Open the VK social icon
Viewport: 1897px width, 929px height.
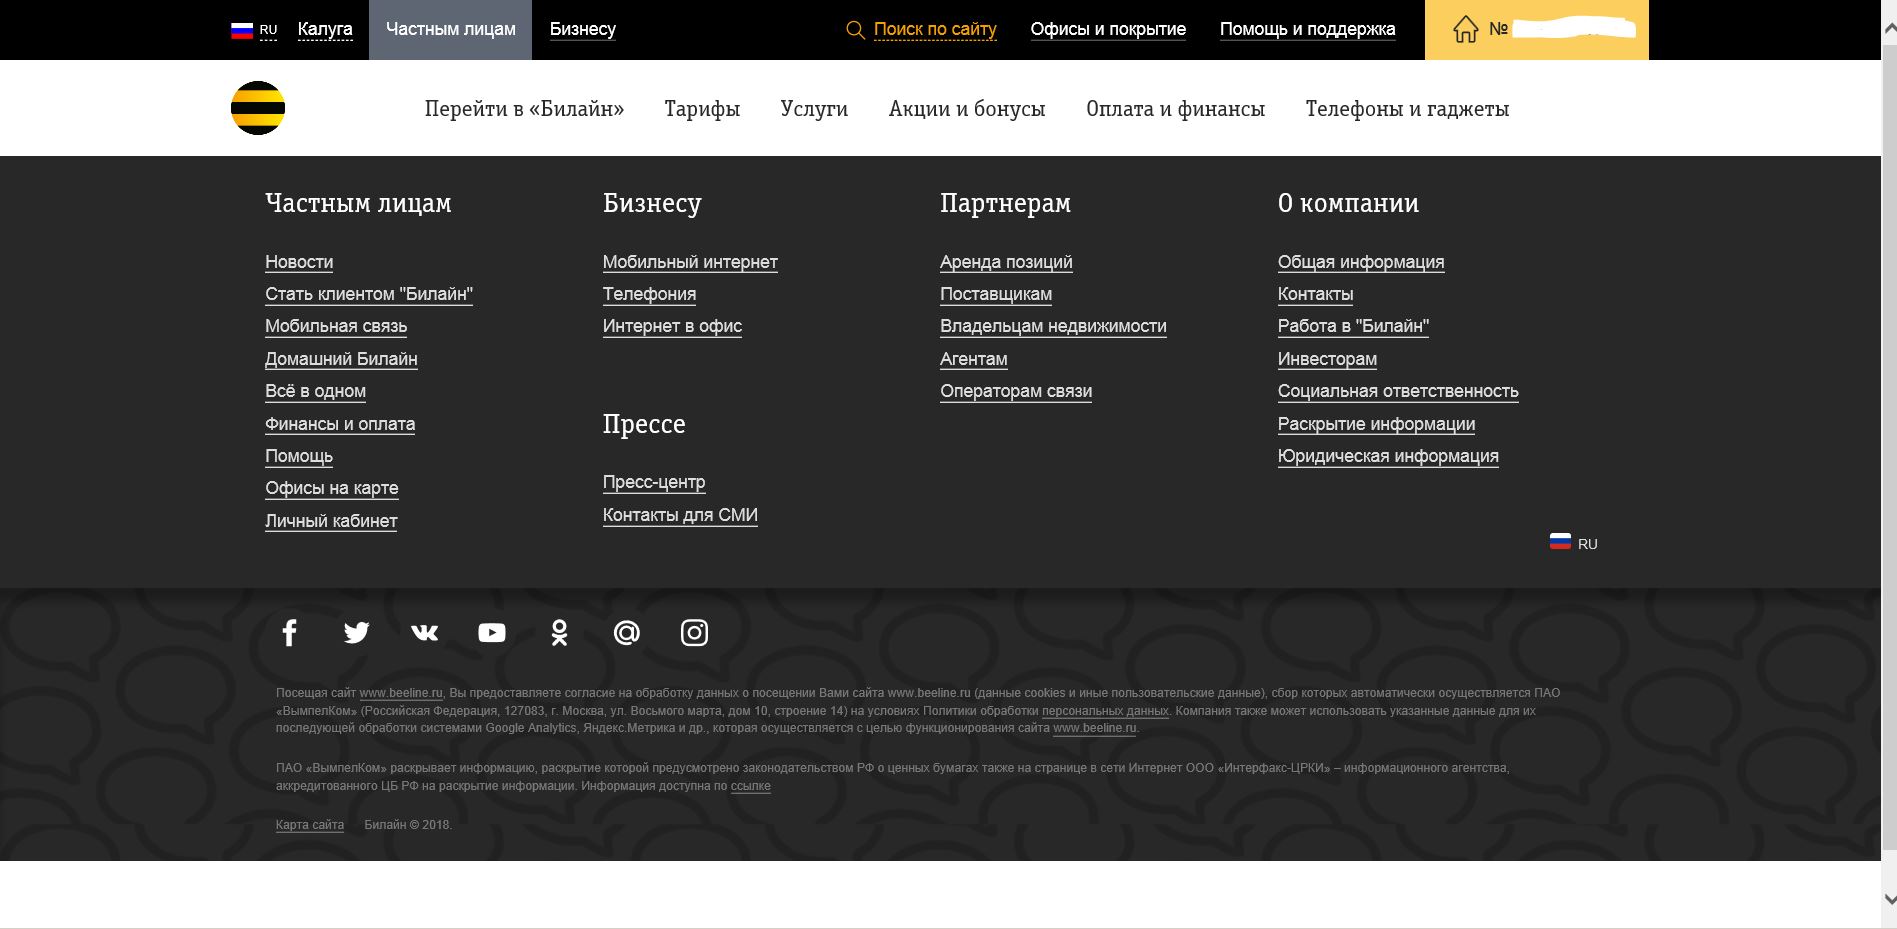tap(424, 633)
